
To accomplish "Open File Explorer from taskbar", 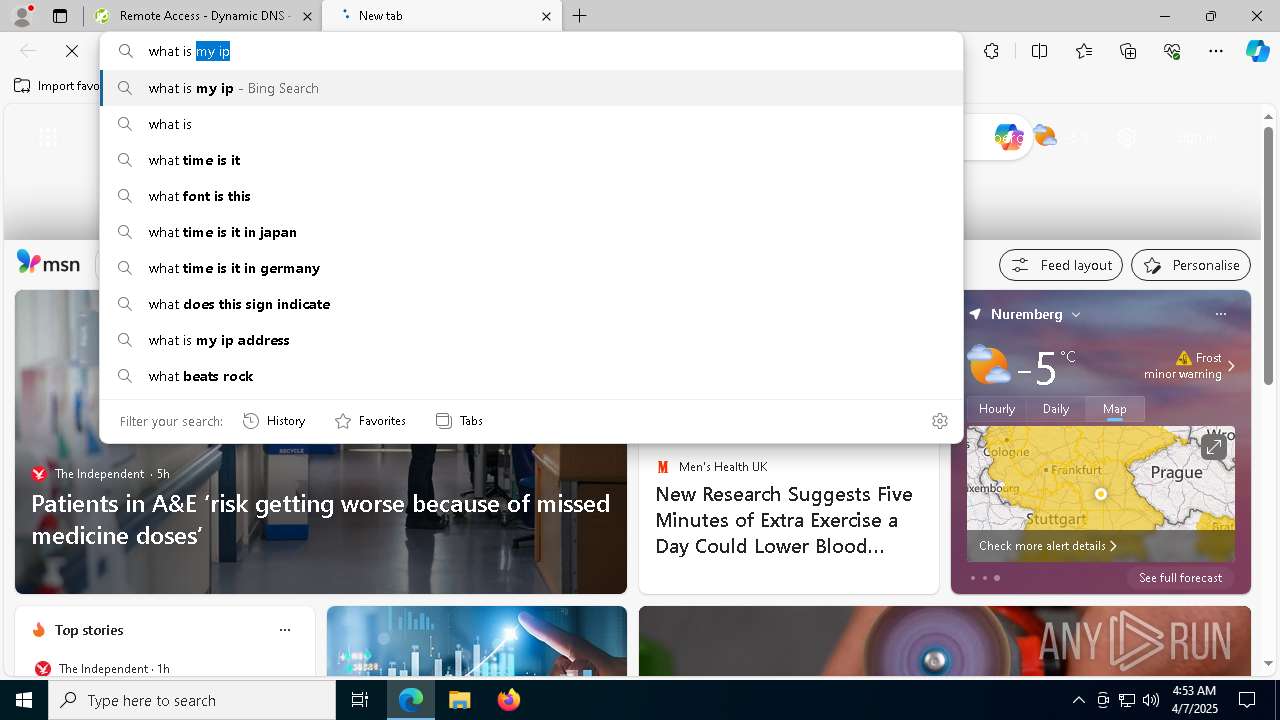I will click(459, 700).
